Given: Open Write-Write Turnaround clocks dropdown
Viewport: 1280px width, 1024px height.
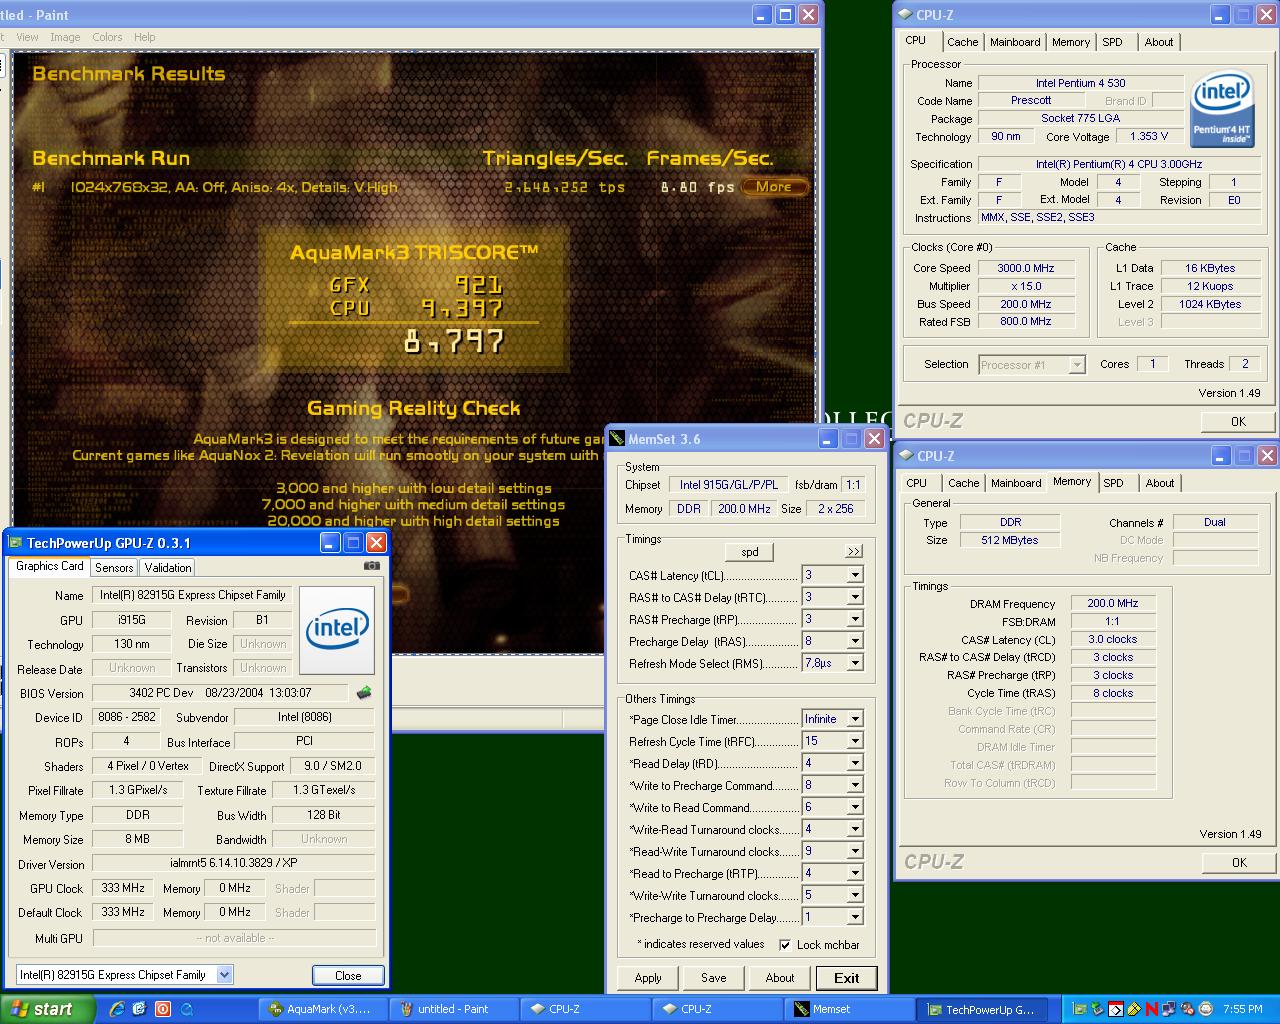Looking at the screenshot, I should click(x=855, y=895).
